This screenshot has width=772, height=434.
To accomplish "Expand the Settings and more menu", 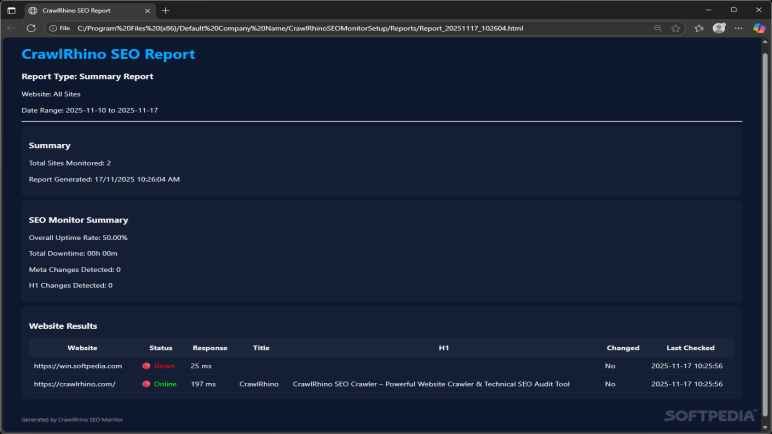I will pos(739,28).
